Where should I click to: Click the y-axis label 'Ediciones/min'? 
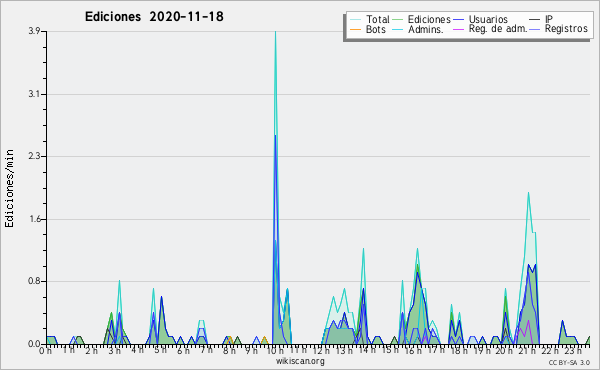point(9,188)
